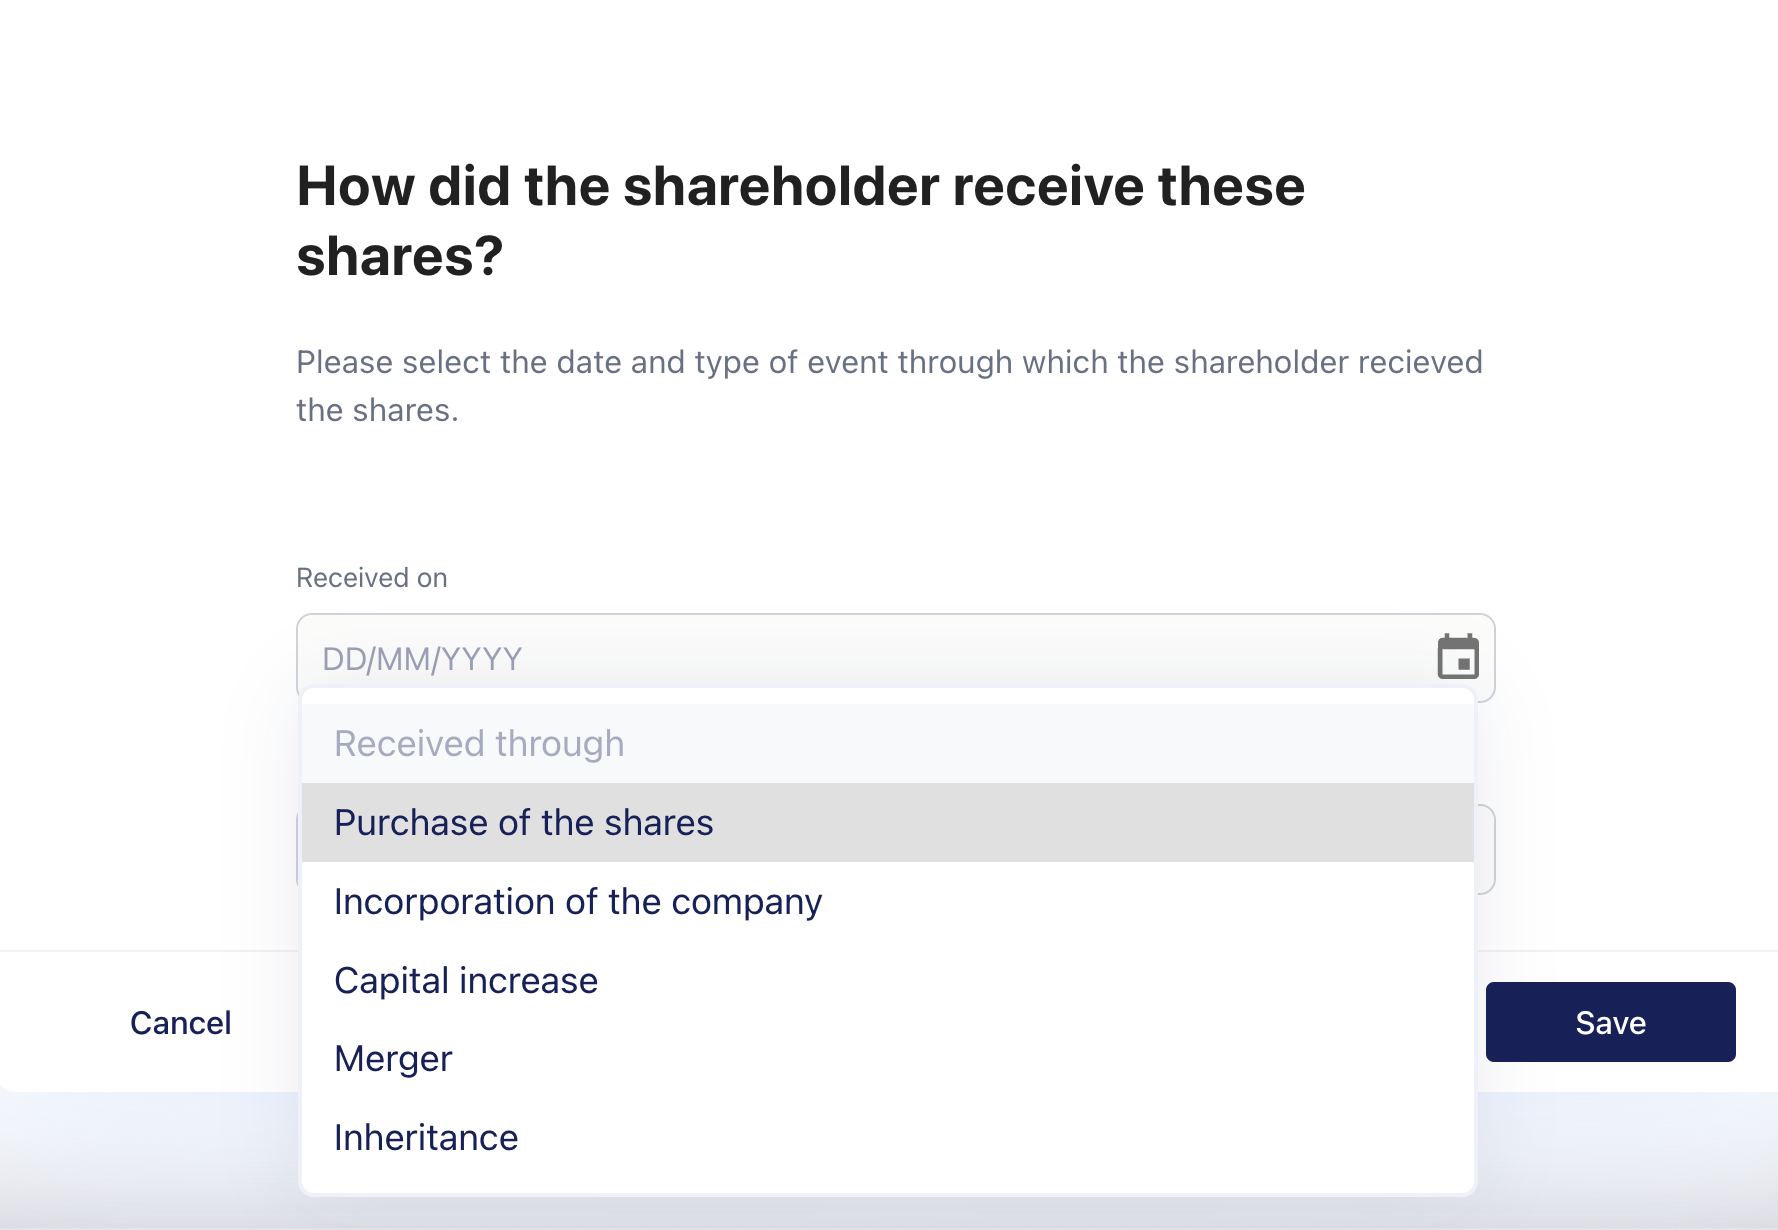
Task: Set shares as received via merger
Action: click(x=393, y=1058)
